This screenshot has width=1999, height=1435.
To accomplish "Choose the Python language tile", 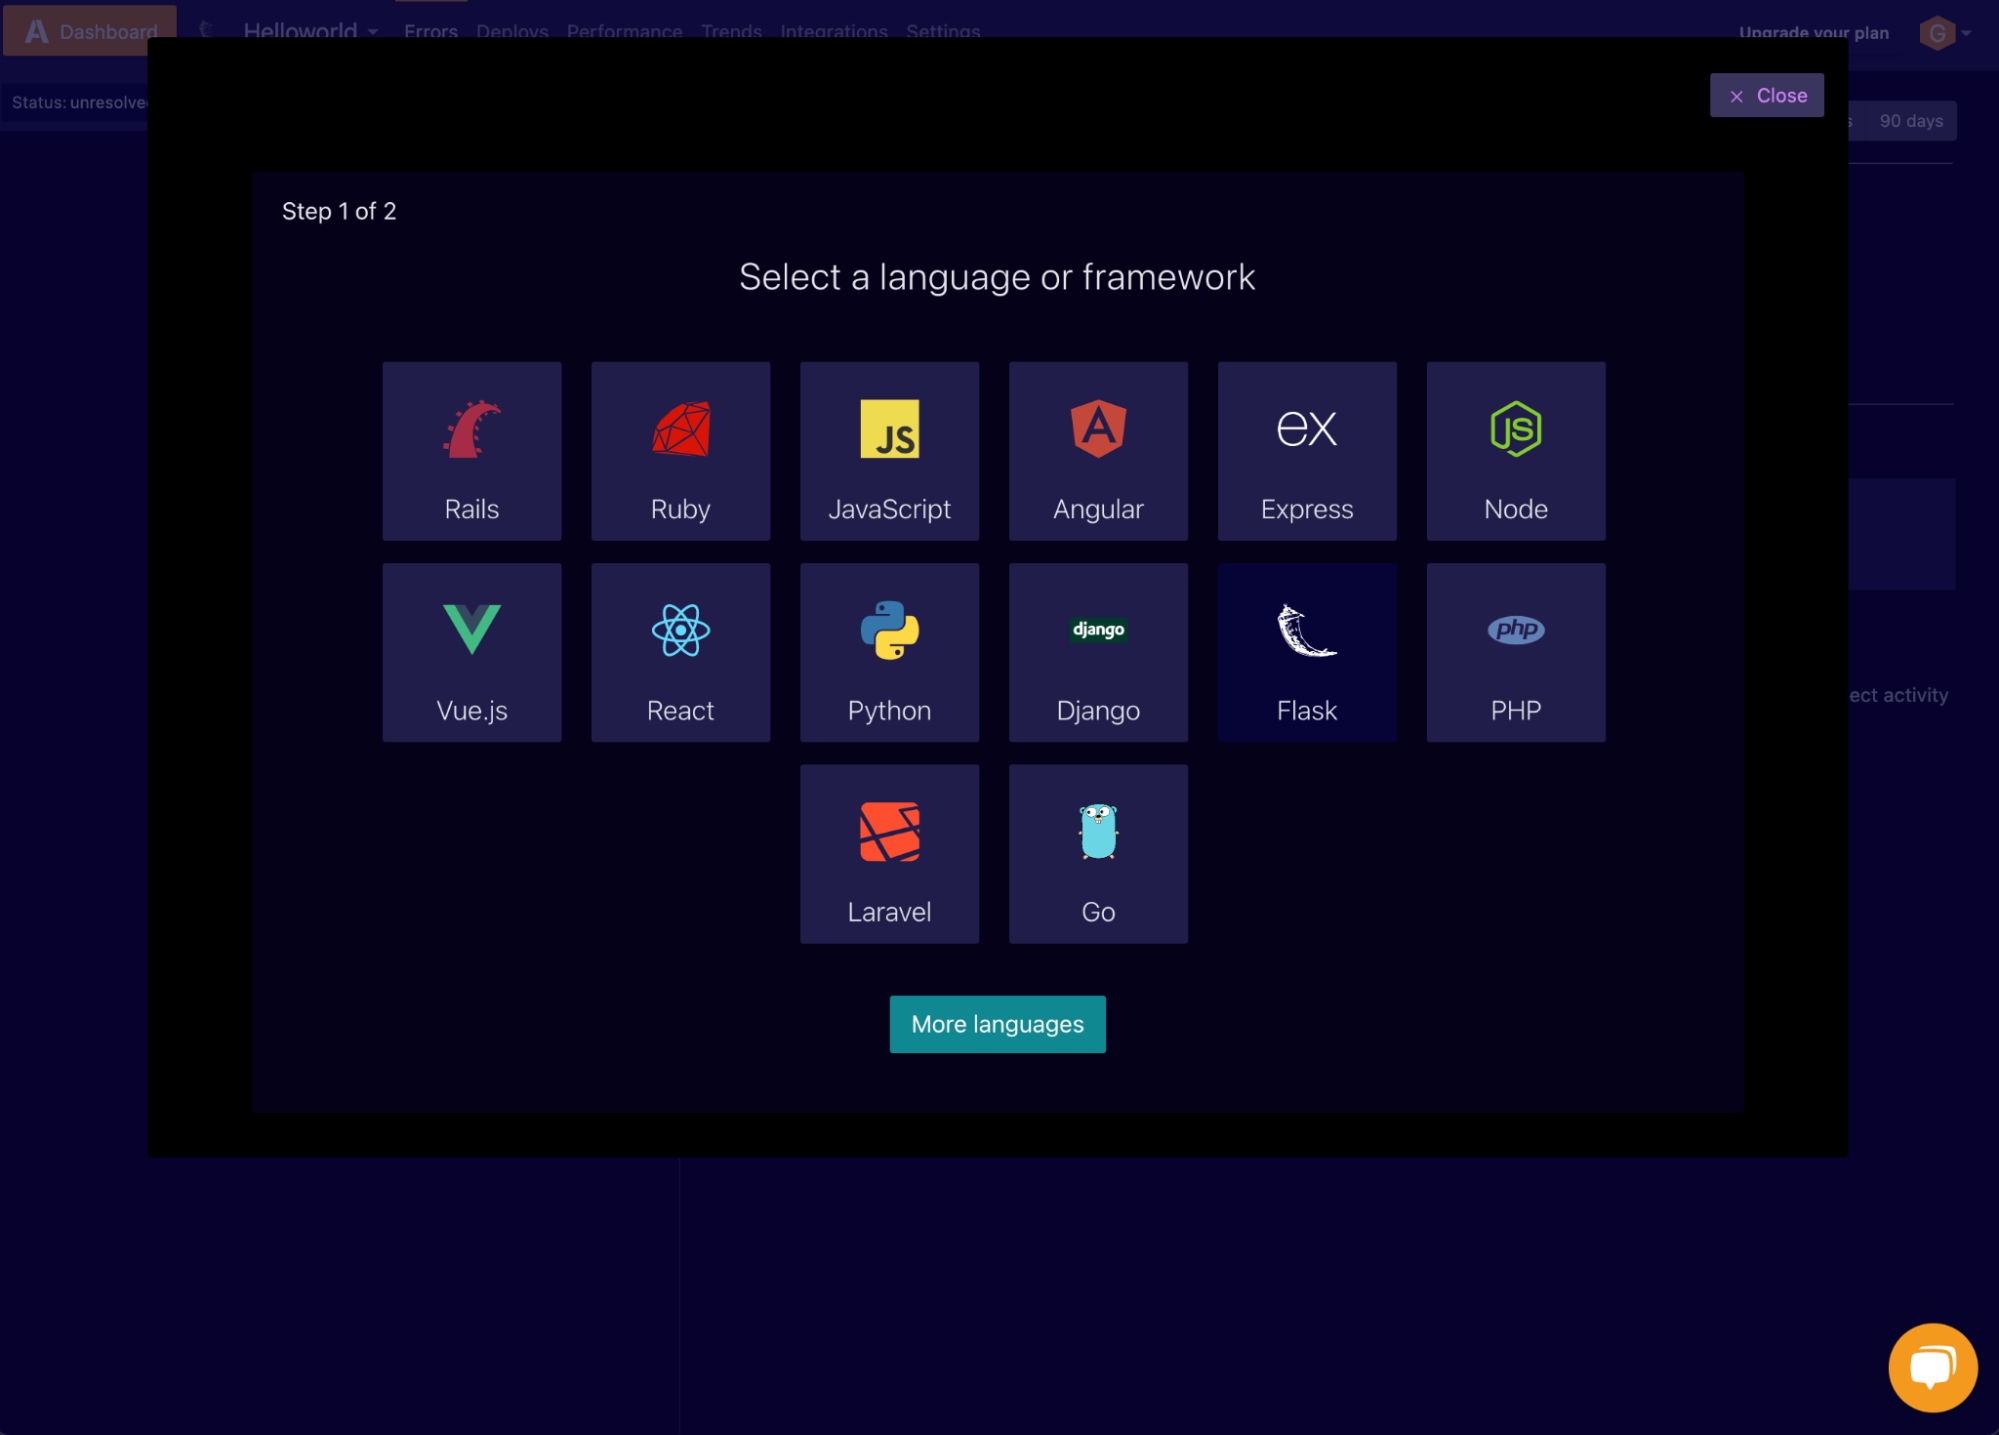I will tap(889, 652).
